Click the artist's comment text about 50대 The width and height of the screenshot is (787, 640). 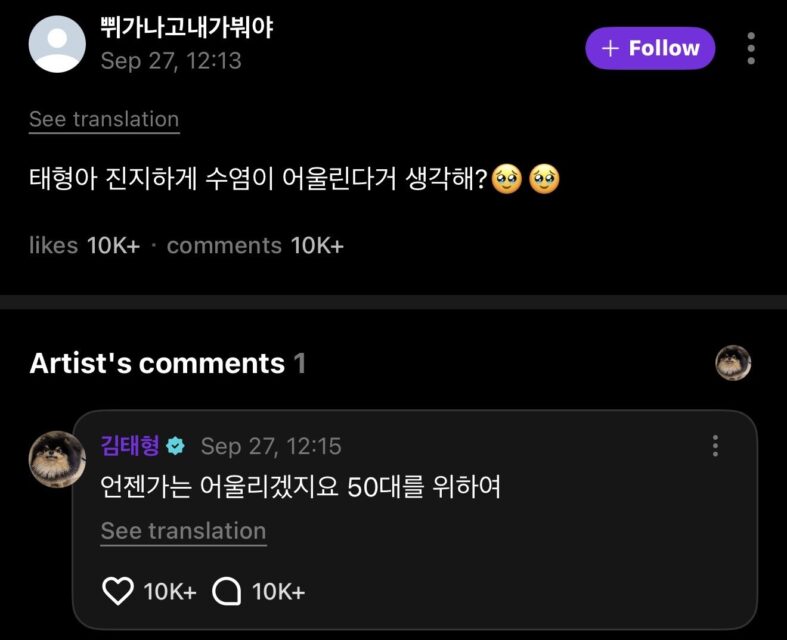point(300,488)
